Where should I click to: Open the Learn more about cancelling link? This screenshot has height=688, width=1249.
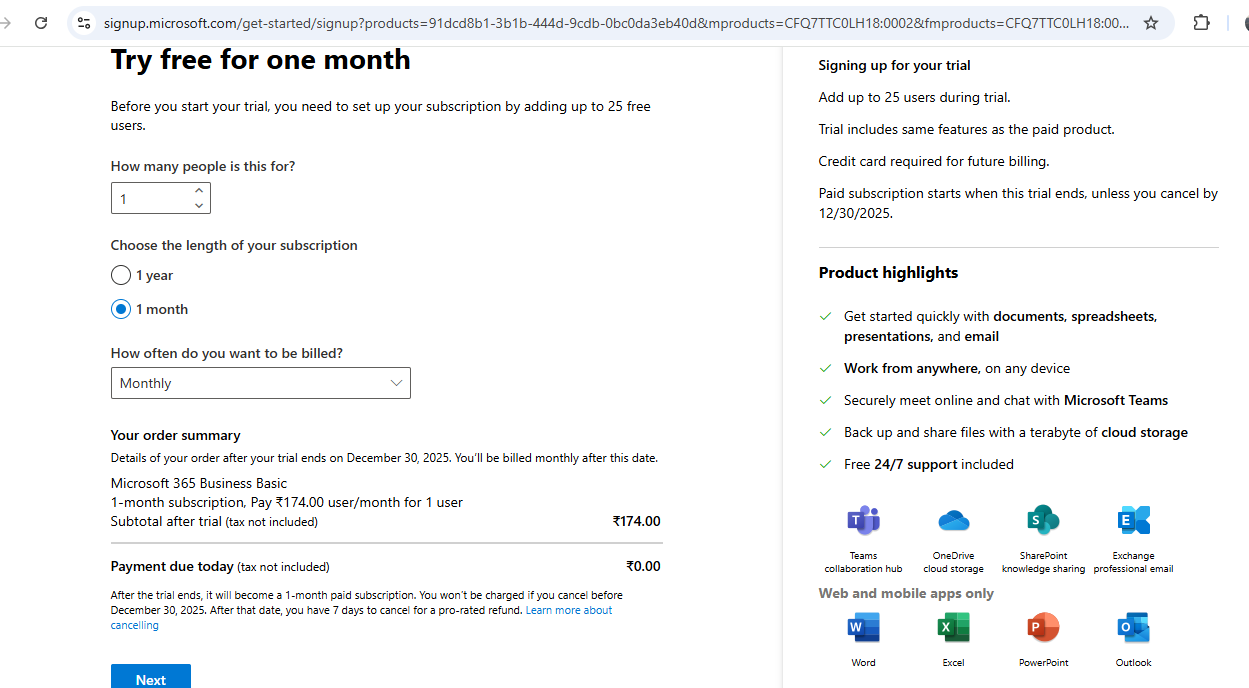[x=568, y=610]
